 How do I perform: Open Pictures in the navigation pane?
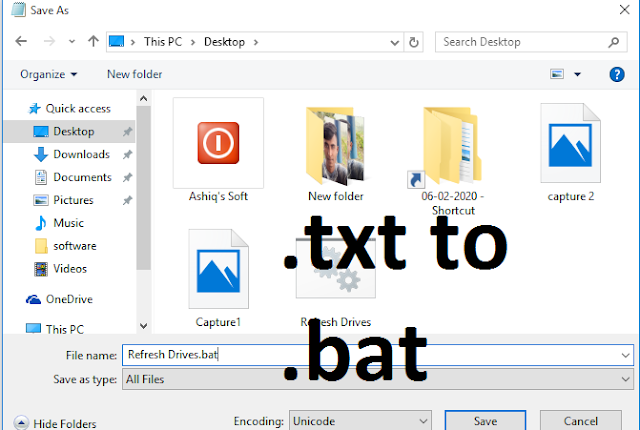click(x=63, y=200)
